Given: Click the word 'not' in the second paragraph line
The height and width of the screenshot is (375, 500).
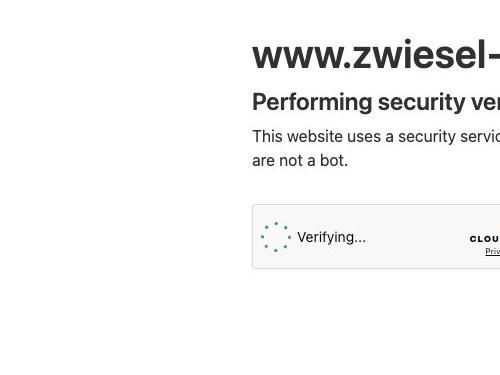Looking at the screenshot, I should [290, 161].
